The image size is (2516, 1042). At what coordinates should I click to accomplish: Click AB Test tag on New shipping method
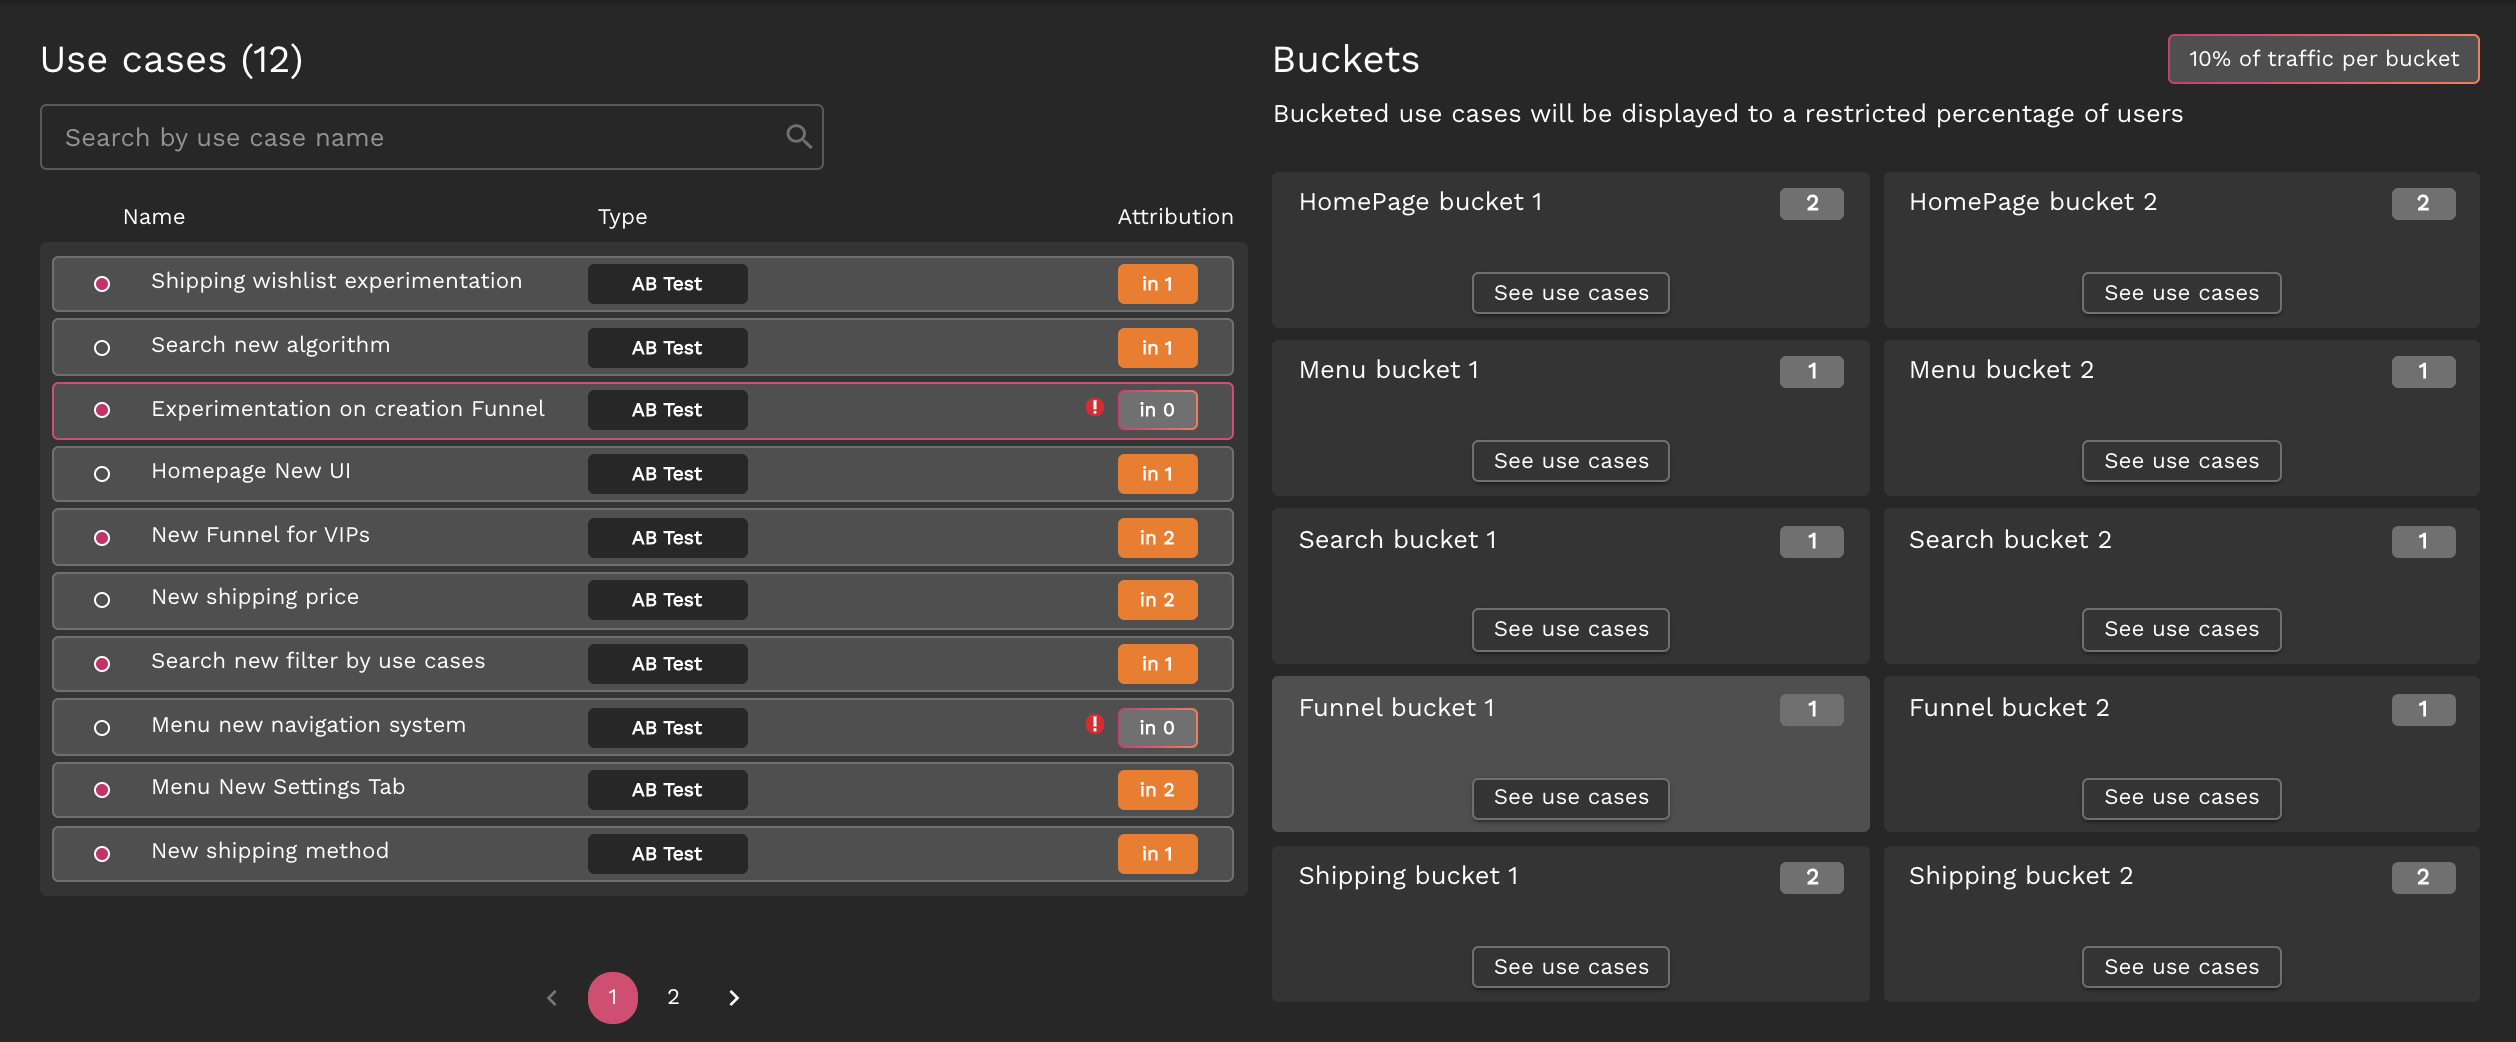pyautogui.click(x=667, y=854)
